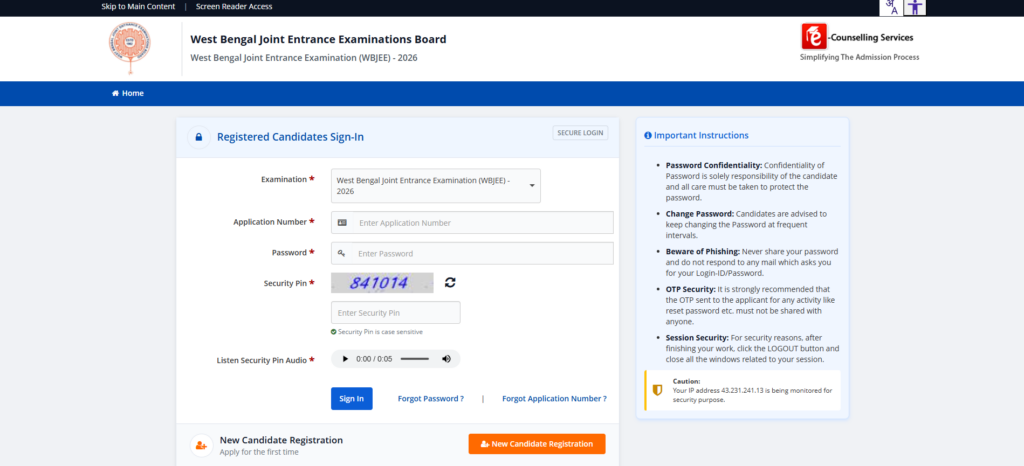1024x466 pixels.
Task: Open Screen Reader Access link
Action: click(x=234, y=7)
